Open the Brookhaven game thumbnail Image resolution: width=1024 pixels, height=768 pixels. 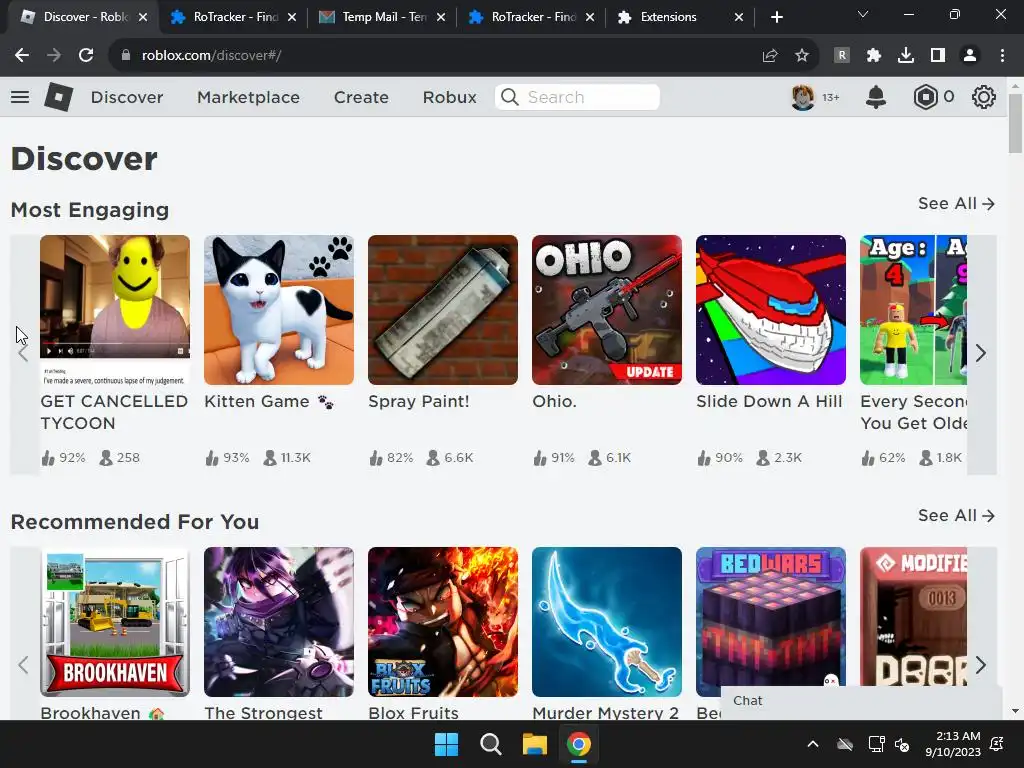[x=115, y=622]
